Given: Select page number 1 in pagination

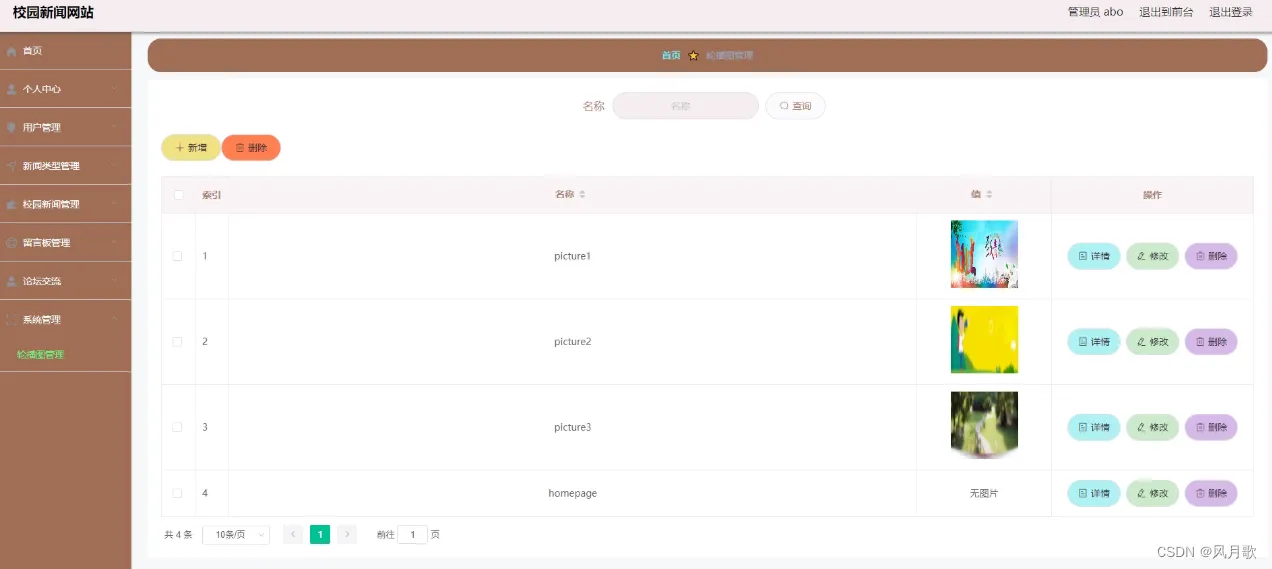Looking at the screenshot, I should point(320,535).
